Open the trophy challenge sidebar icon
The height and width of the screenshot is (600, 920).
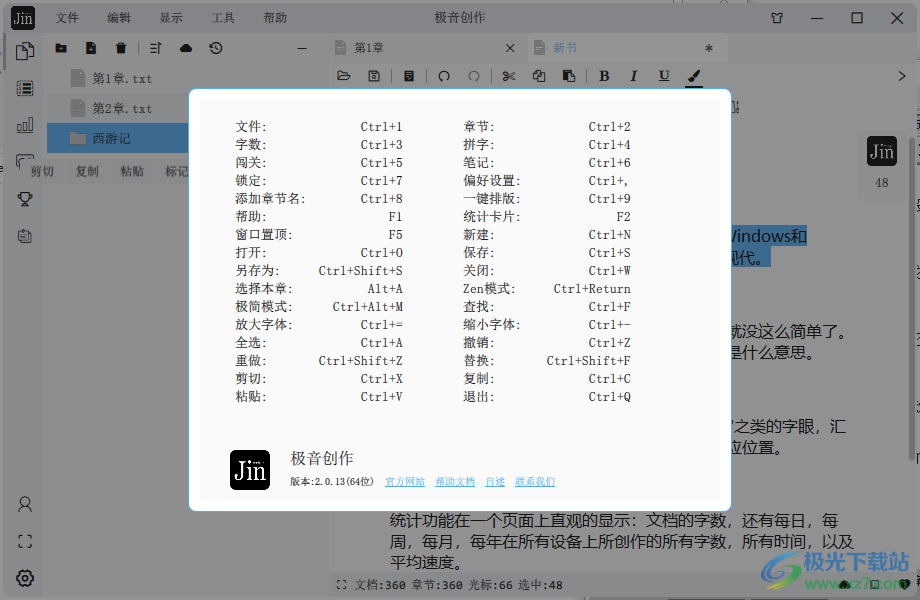click(25, 199)
